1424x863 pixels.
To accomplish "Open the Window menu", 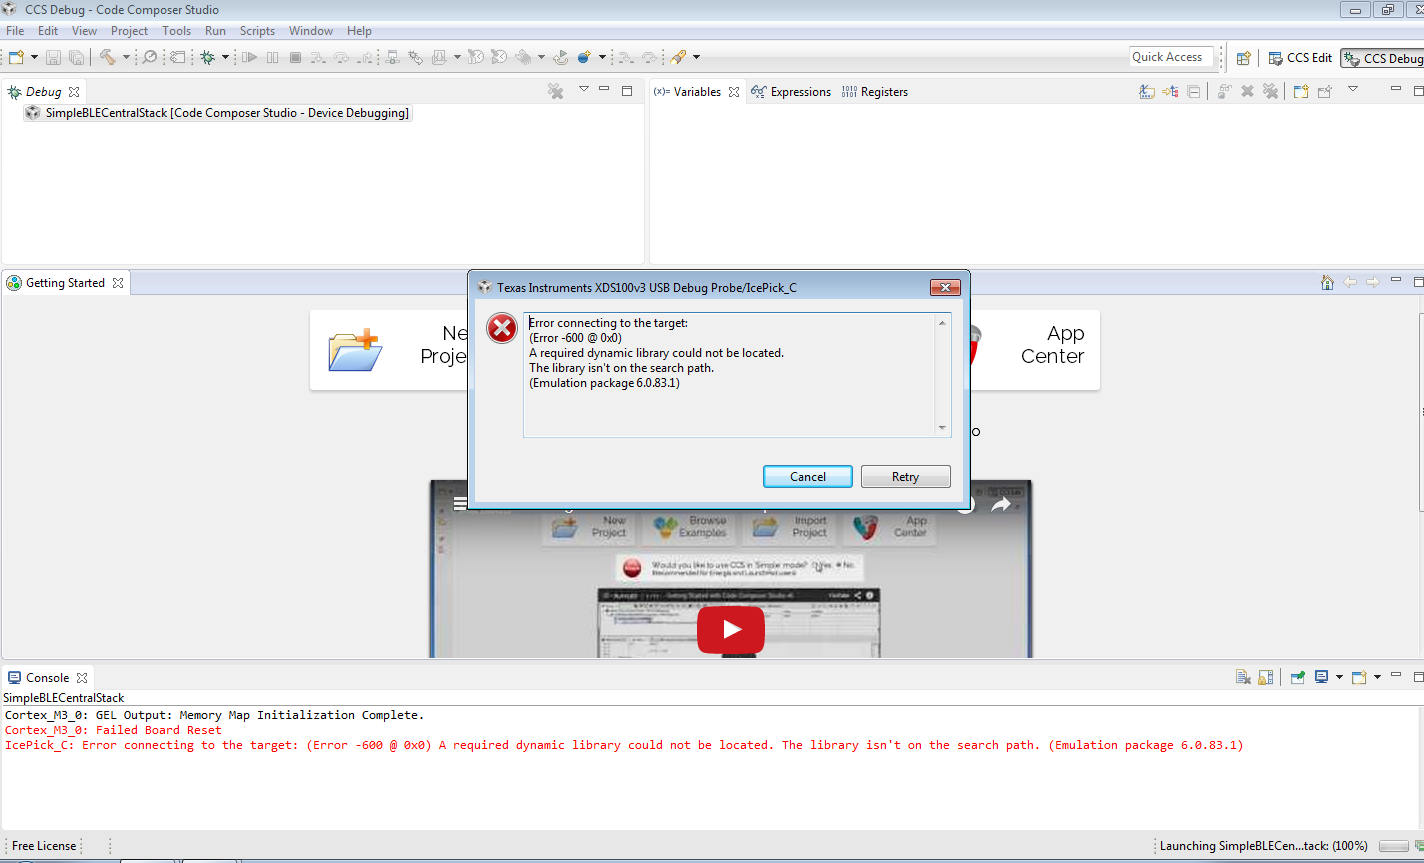I will coord(311,31).
